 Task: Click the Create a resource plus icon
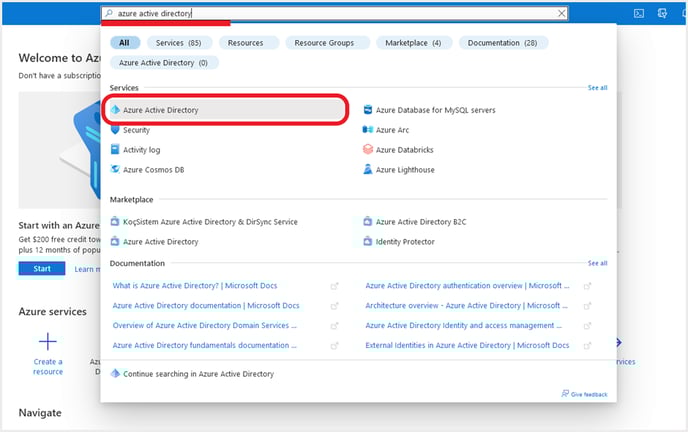coord(48,341)
